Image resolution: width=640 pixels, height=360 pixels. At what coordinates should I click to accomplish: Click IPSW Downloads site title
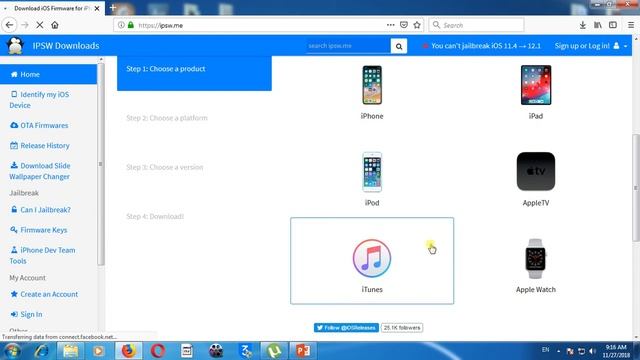click(66, 46)
